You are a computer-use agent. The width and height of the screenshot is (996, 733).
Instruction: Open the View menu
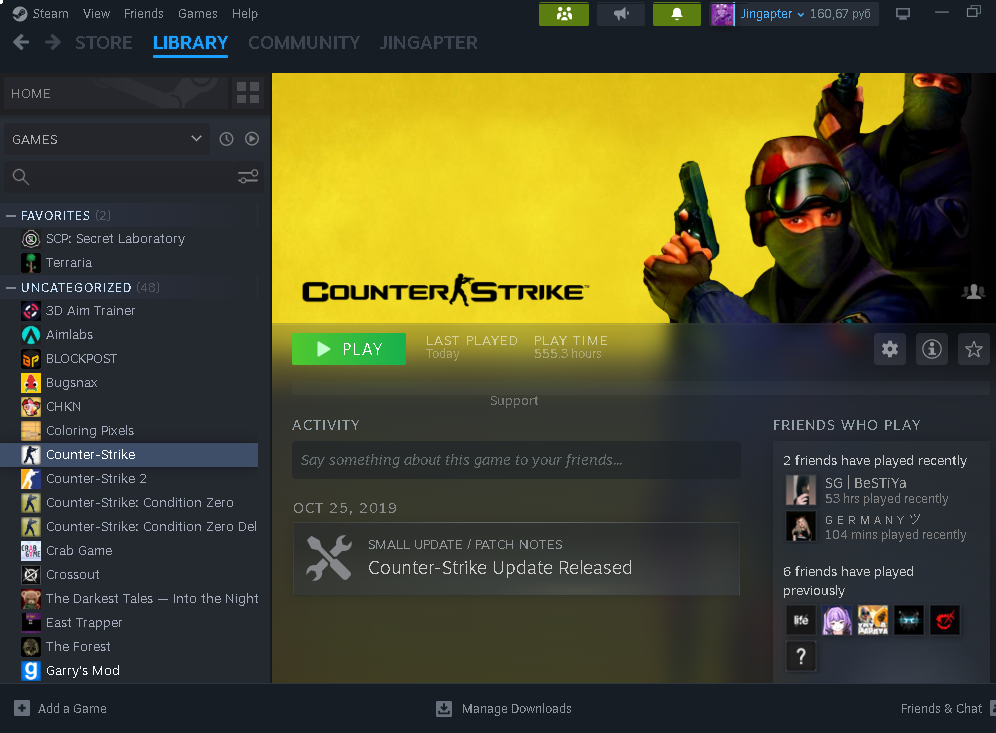97,14
